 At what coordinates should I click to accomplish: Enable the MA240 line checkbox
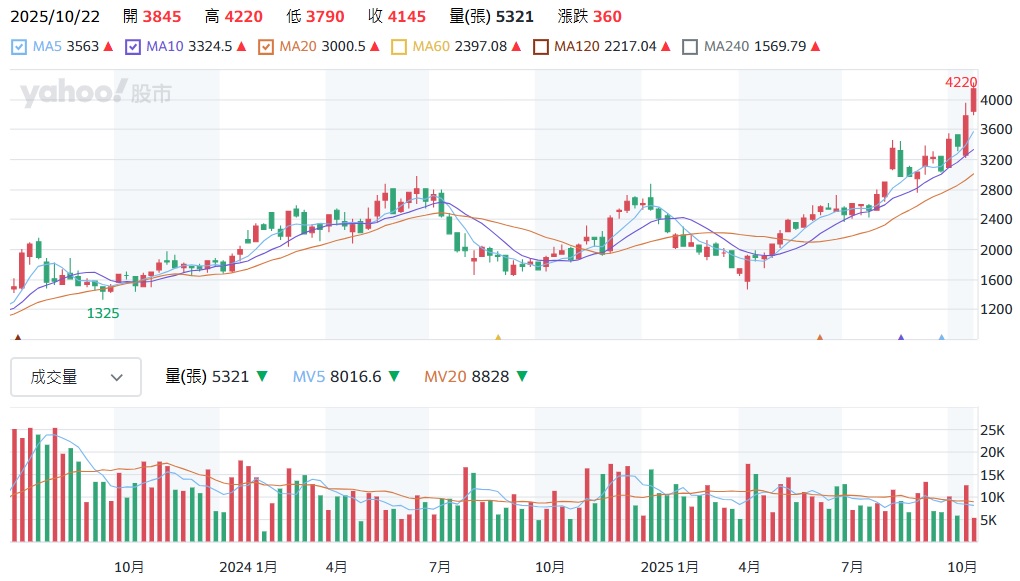pyautogui.click(x=690, y=46)
